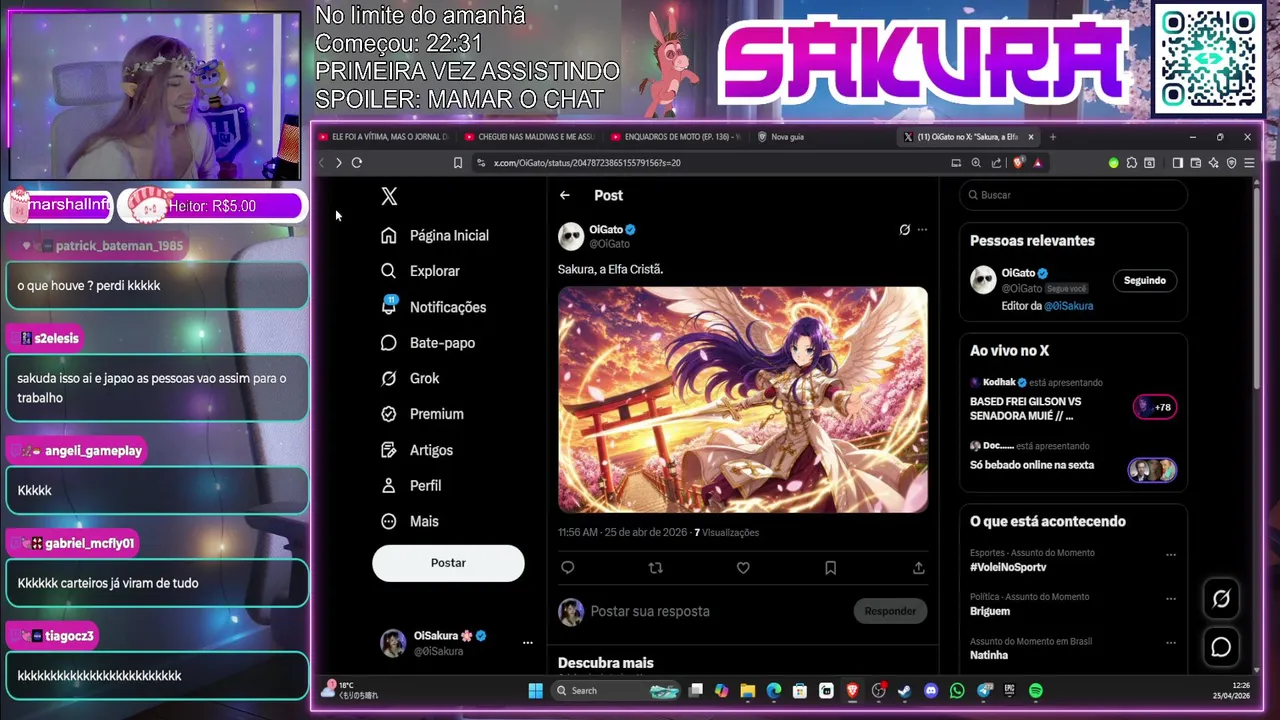The image size is (1280, 720).
Task: Open the 7 Visualizações view count
Action: tap(726, 533)
